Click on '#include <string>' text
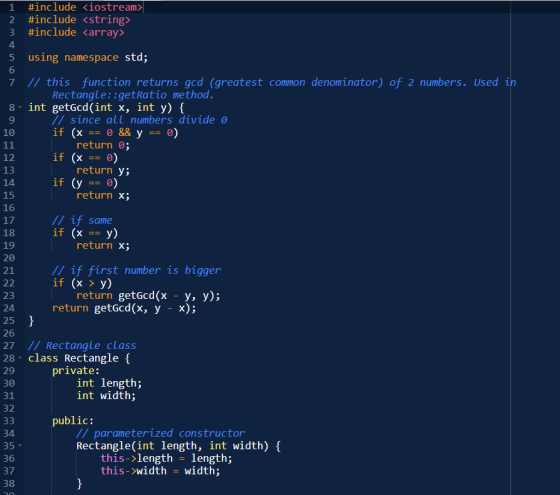 pos(79,20)
